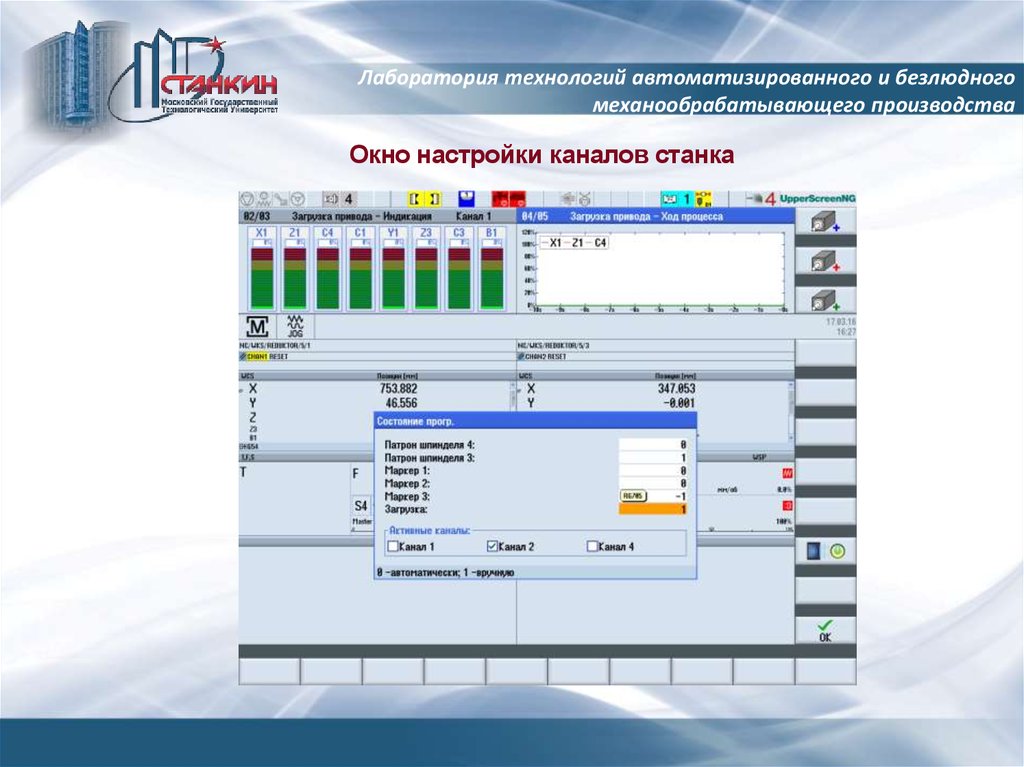
Task: Click the green power circle icon
Action: click(x=837, y=551)
